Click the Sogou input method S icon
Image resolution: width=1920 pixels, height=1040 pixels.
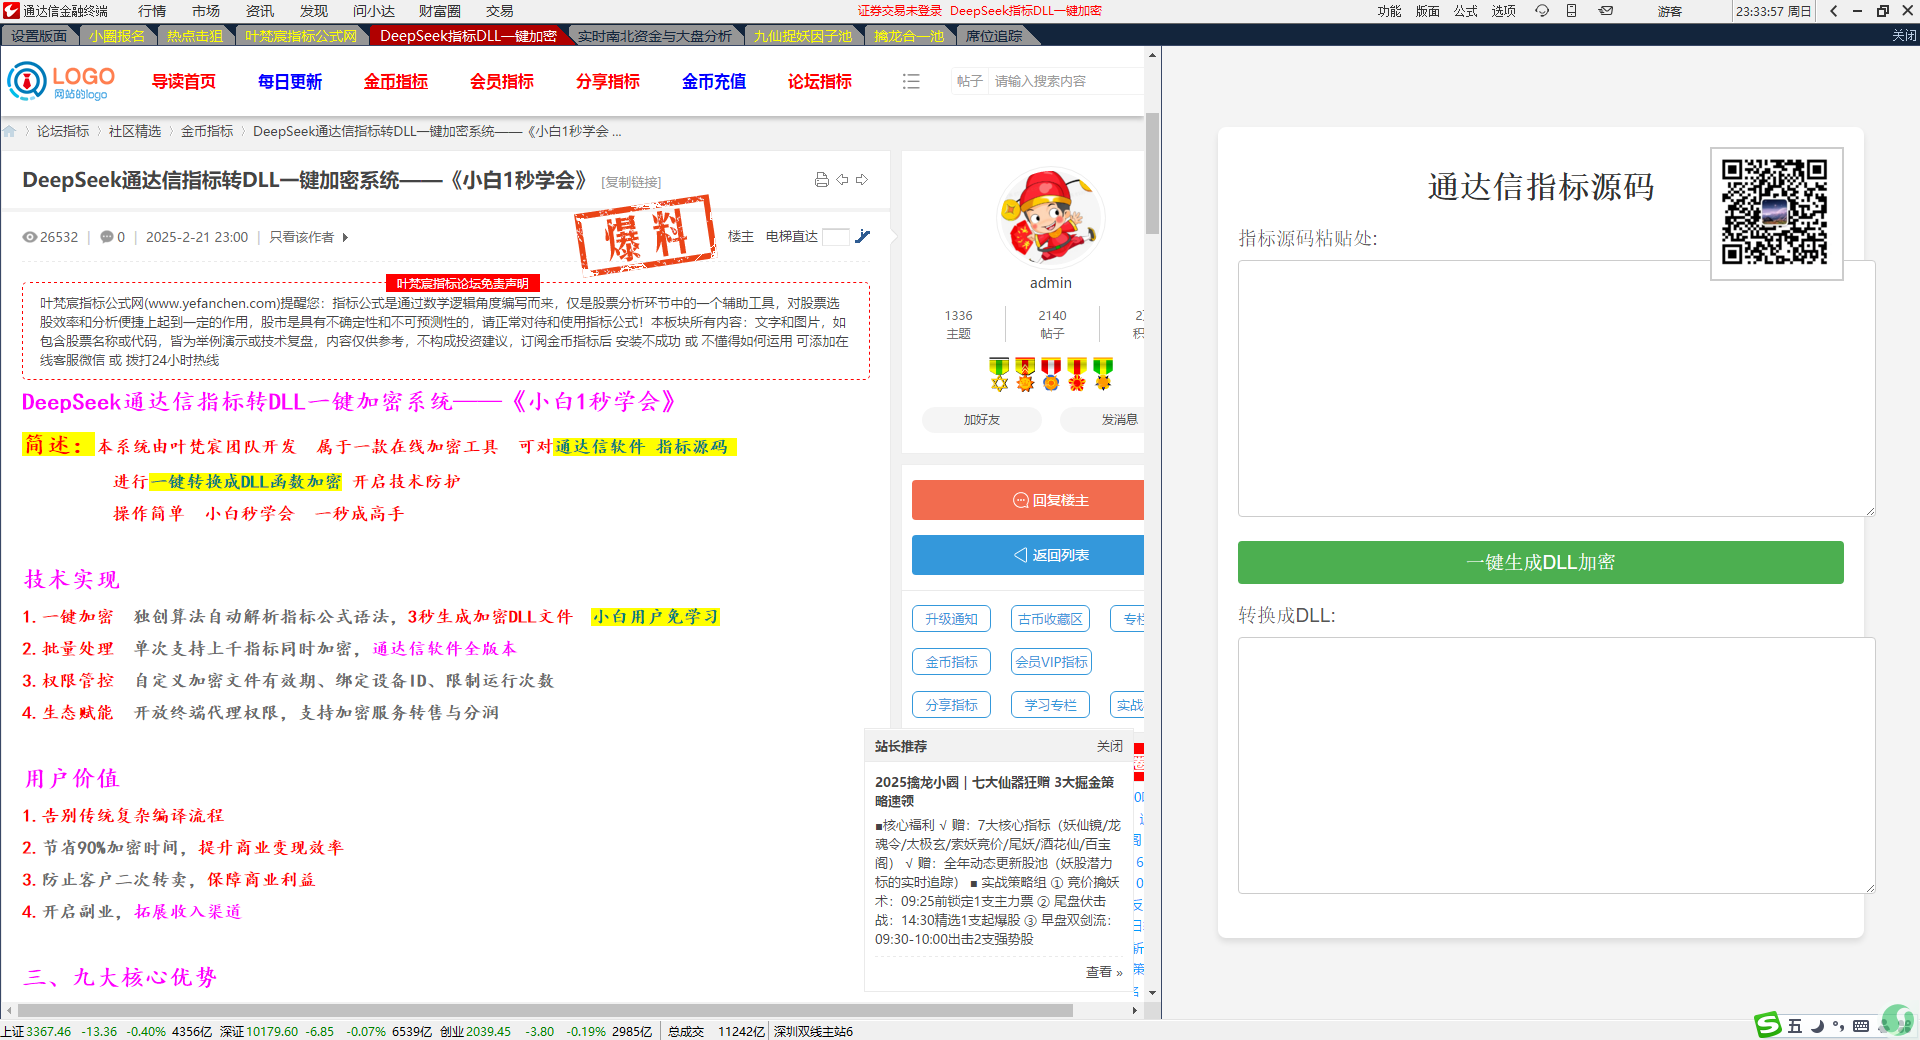coord(1768,1025)
